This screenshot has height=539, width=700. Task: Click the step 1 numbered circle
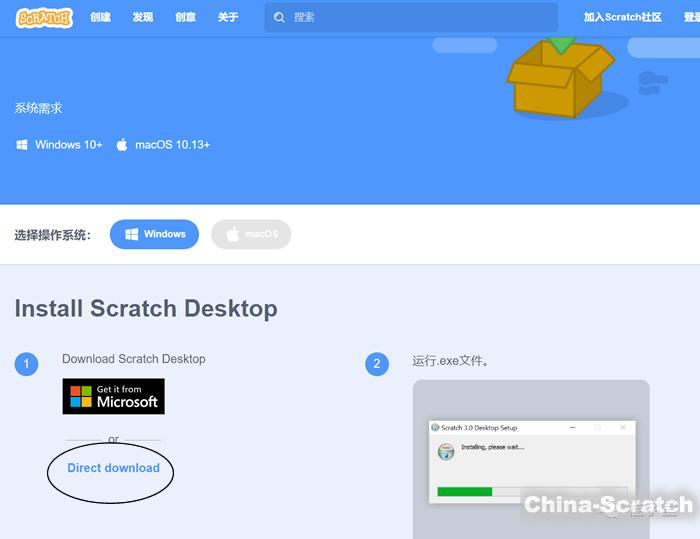pyautogui.click(x=26, y=364)
